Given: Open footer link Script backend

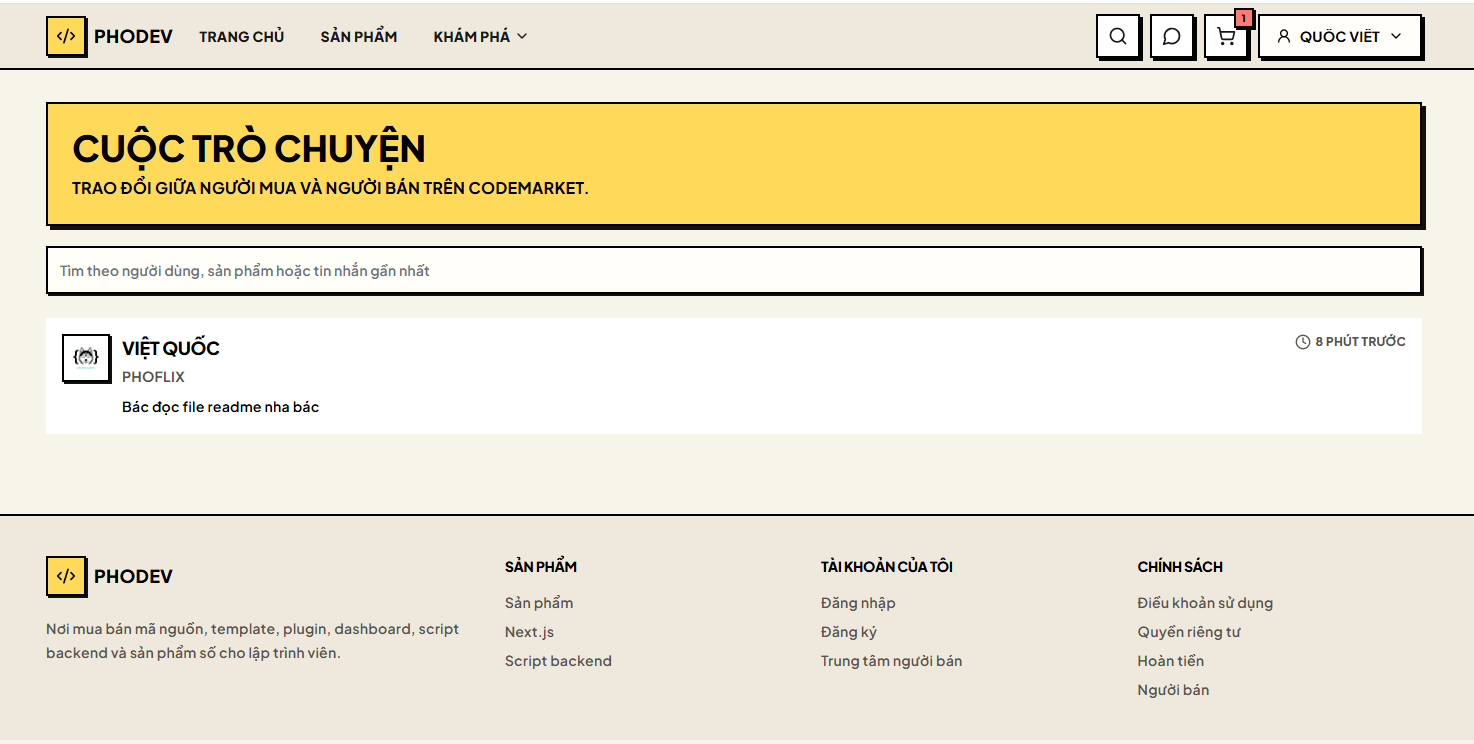Looking at the screenshot, I should (558, 661).
